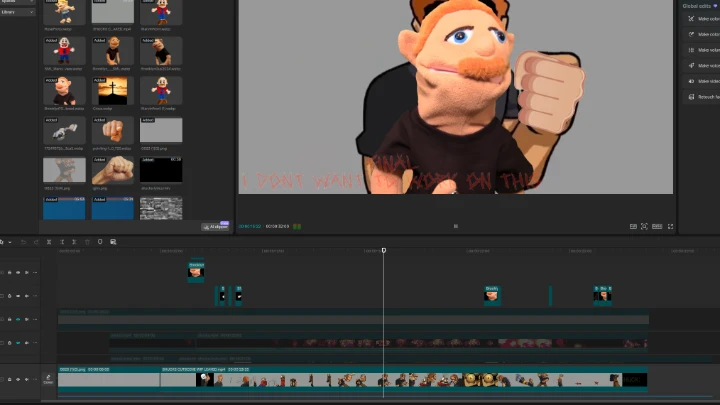Screen dimensions: 720x405
Task: Click the current timecode under preview
Action: (249, 226)
